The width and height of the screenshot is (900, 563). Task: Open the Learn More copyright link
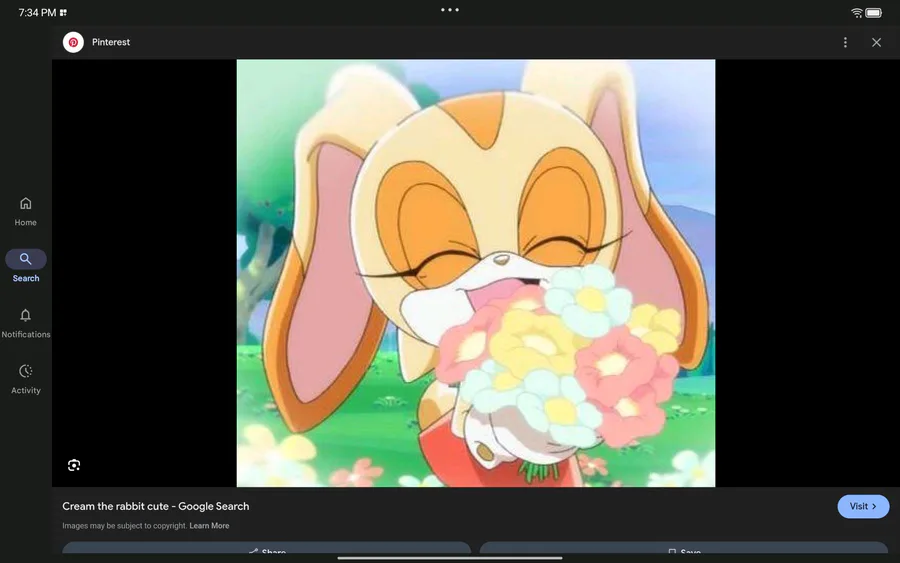[x=209, y=526]
